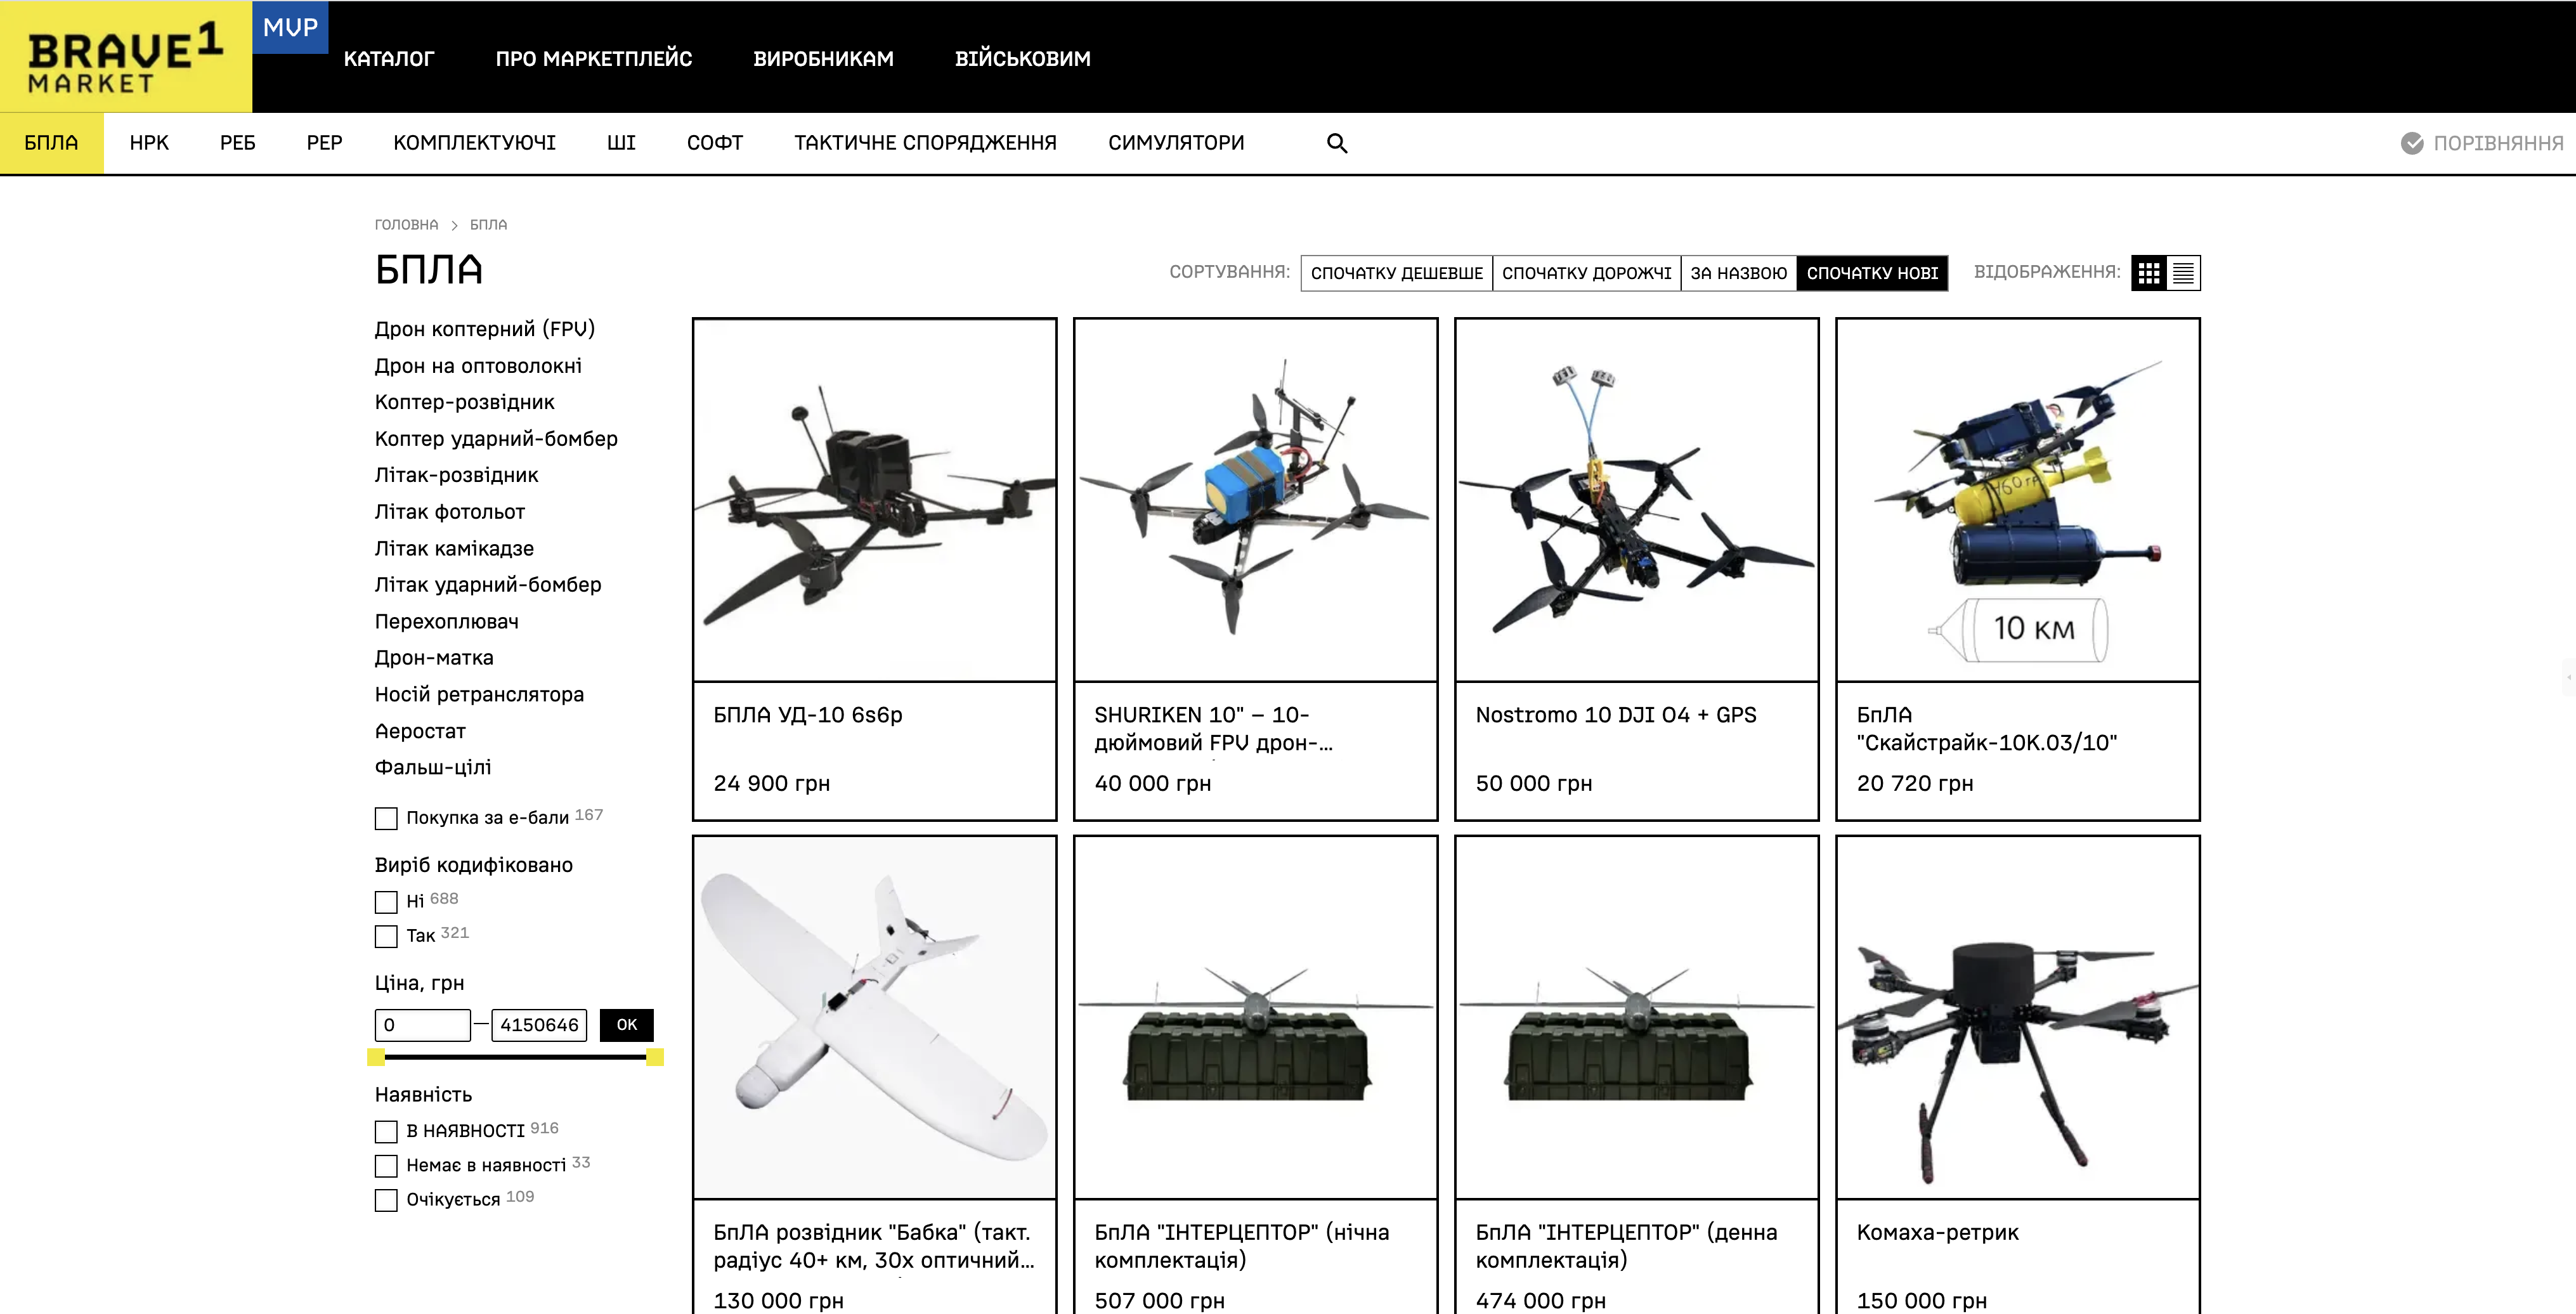Switch to list view display
The height and width of the screenshot is (1314, 2576).
(x=2183, y=273)
